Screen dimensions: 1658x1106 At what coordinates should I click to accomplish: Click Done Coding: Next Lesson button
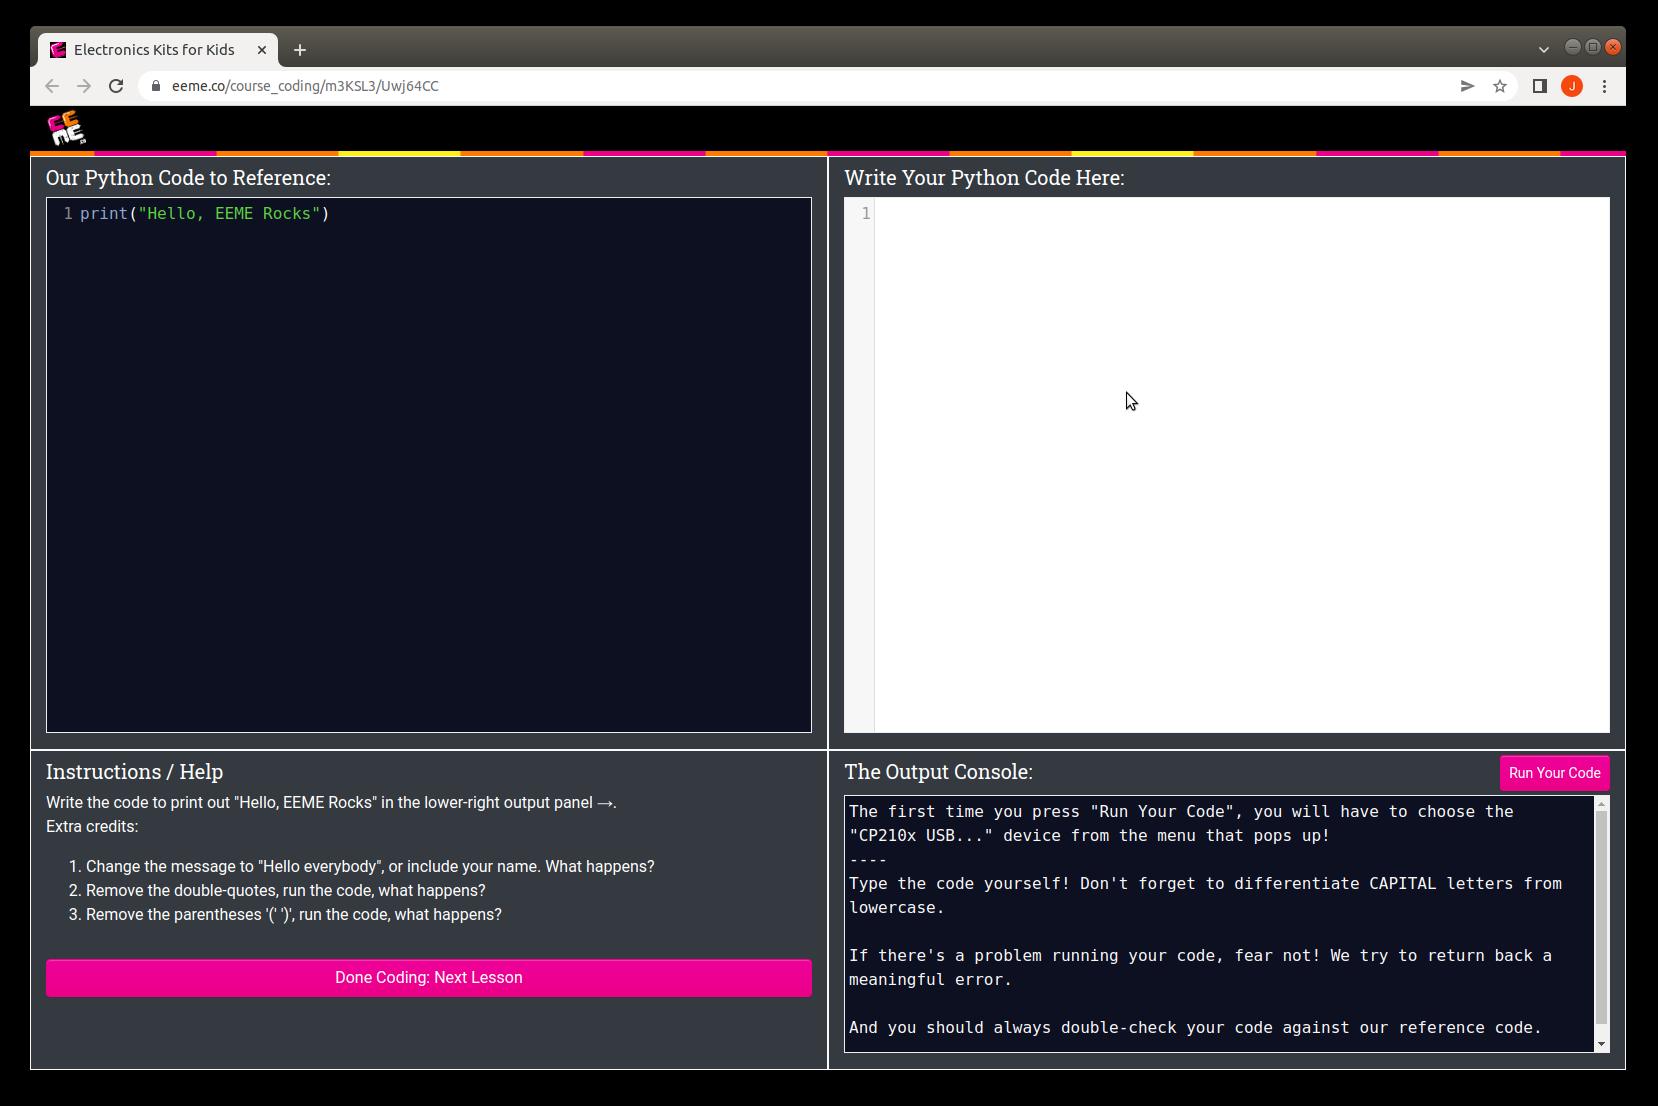click(x=428, y=978)
